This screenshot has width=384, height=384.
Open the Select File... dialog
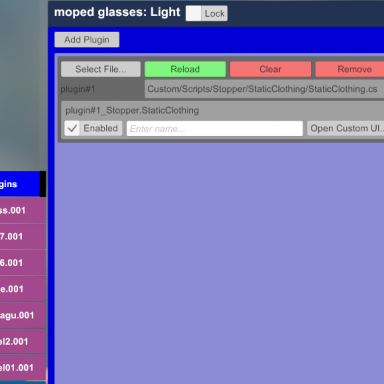(x=101, y=69)
